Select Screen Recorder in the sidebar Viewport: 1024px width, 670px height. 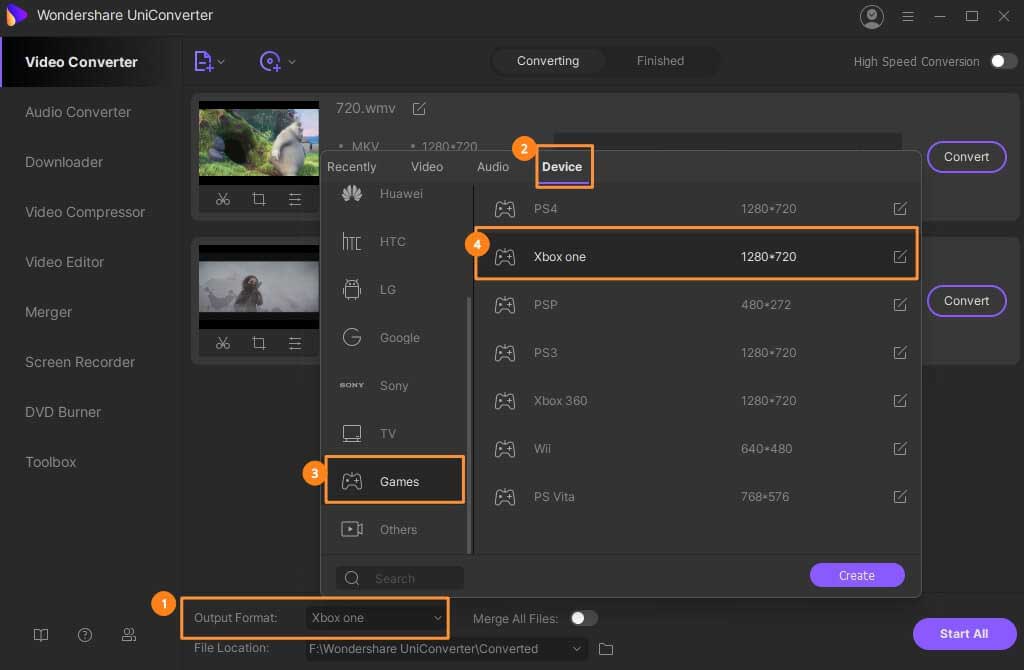(80, 362)
